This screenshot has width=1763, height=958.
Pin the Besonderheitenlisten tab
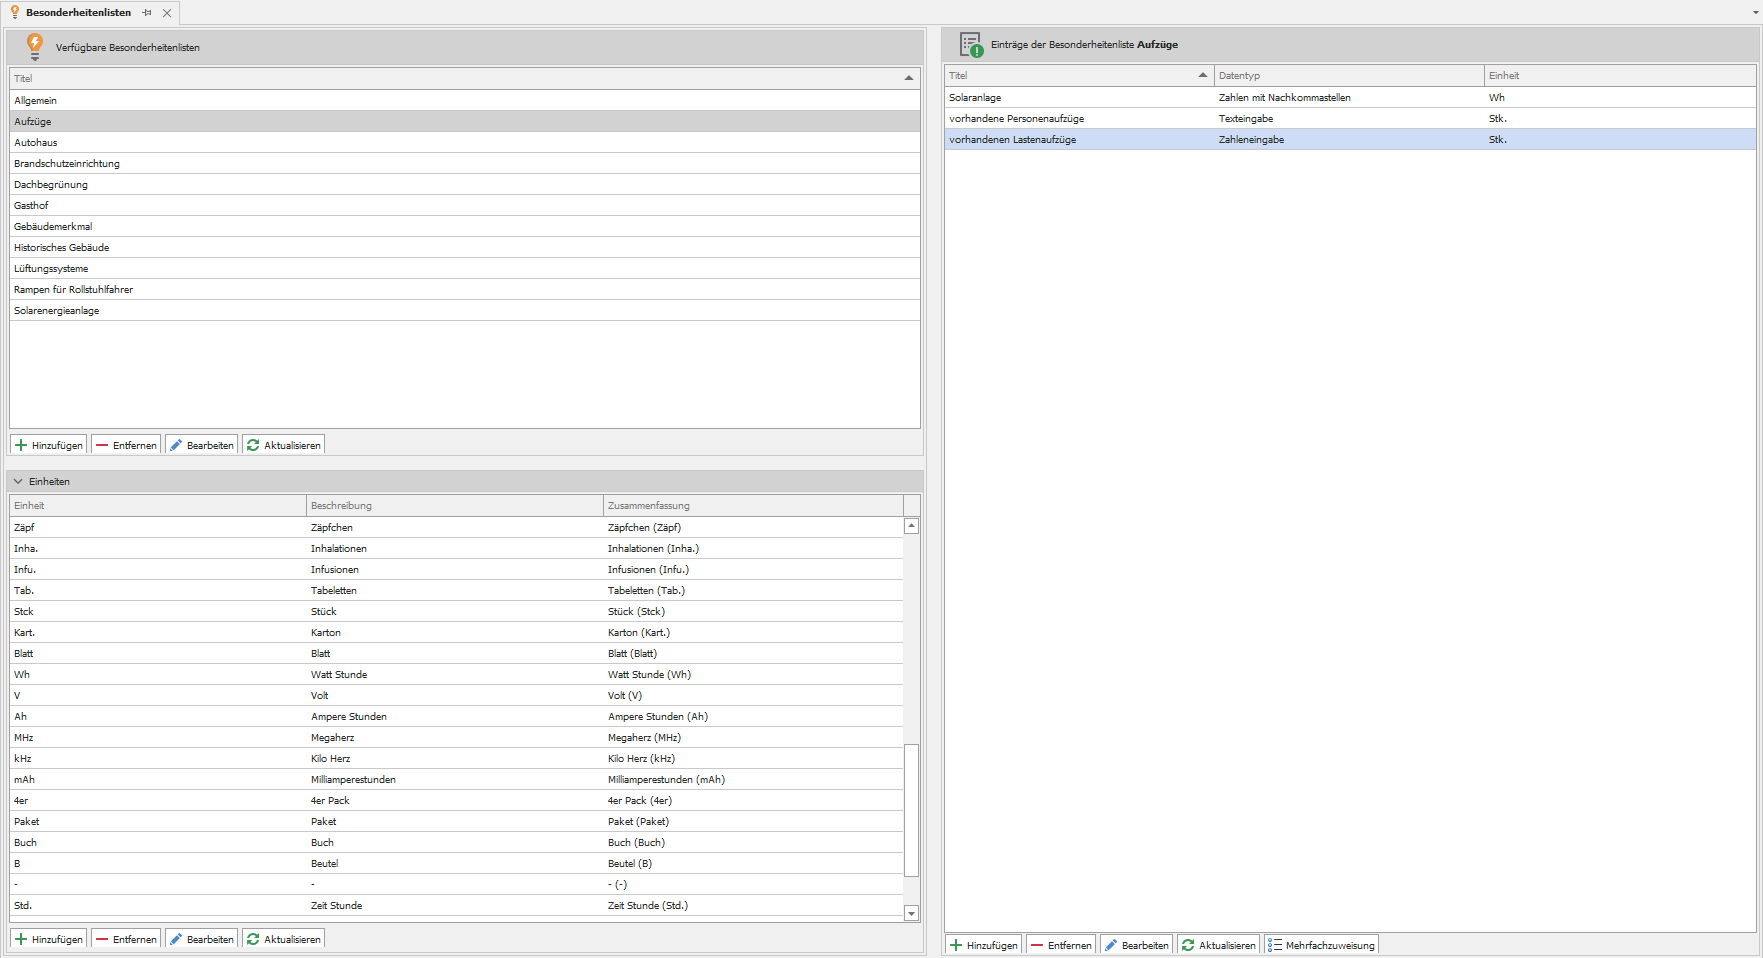[x=147, y=13]
